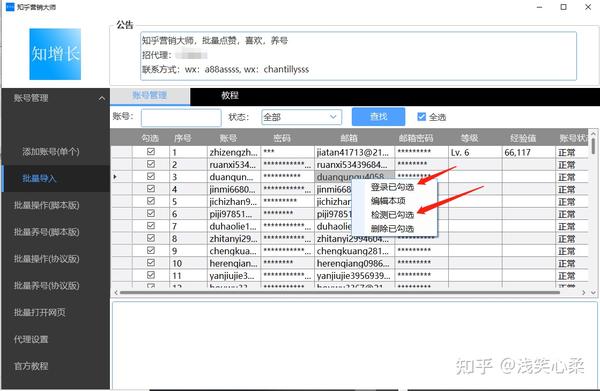Viewport: 600px width, 391px height.
Task: Uncheck the checkbox for row 3 duanqun
Action: (151, 176)
